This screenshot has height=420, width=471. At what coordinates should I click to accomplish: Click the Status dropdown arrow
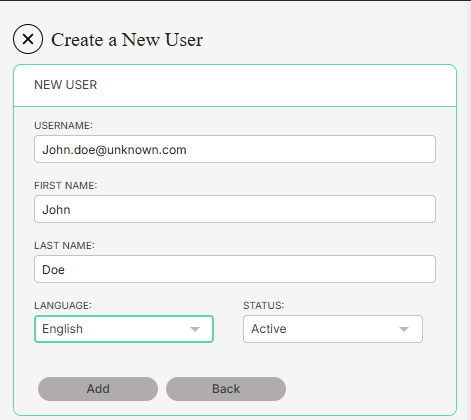coord(404,329)
